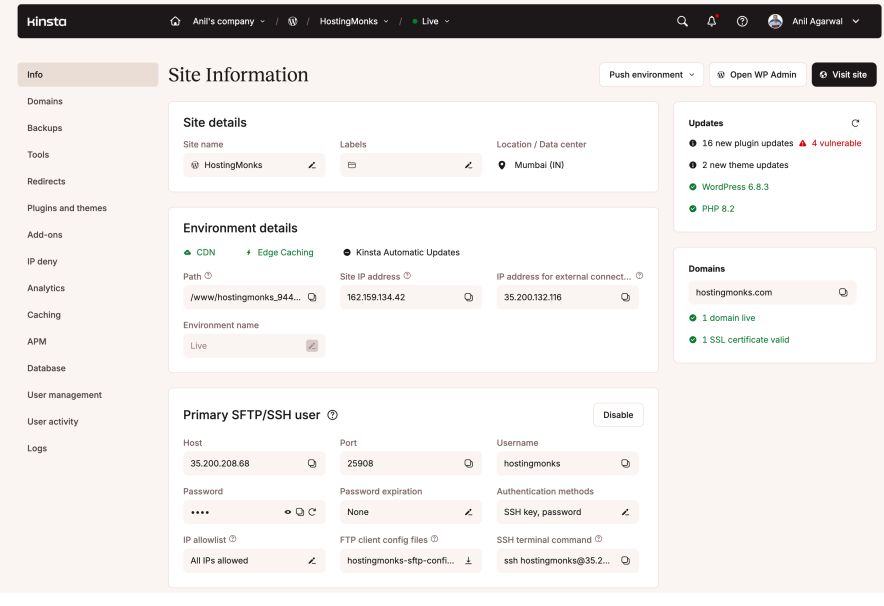Open 2 new theme updates

point(745,165)
